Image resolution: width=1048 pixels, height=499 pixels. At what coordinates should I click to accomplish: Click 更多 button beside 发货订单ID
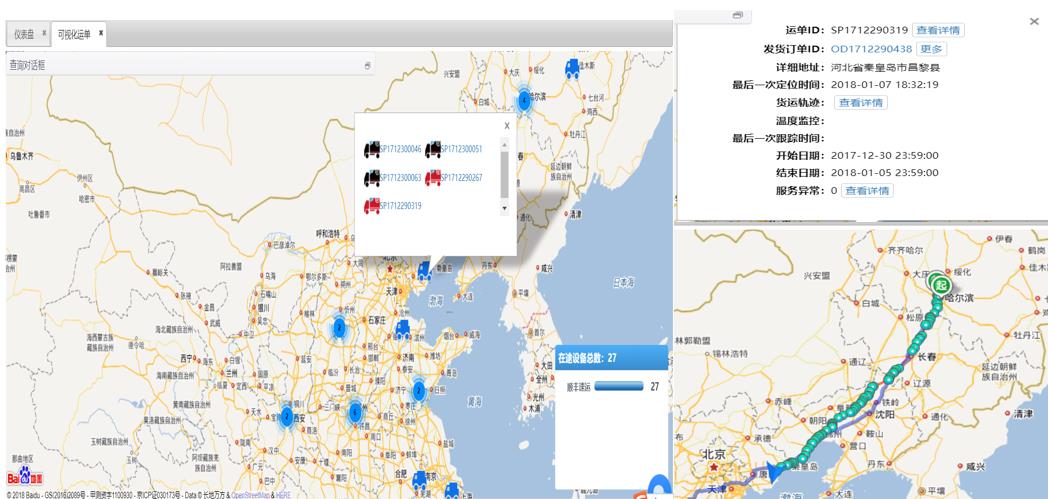pyautogui.click(x=931, y=49)
